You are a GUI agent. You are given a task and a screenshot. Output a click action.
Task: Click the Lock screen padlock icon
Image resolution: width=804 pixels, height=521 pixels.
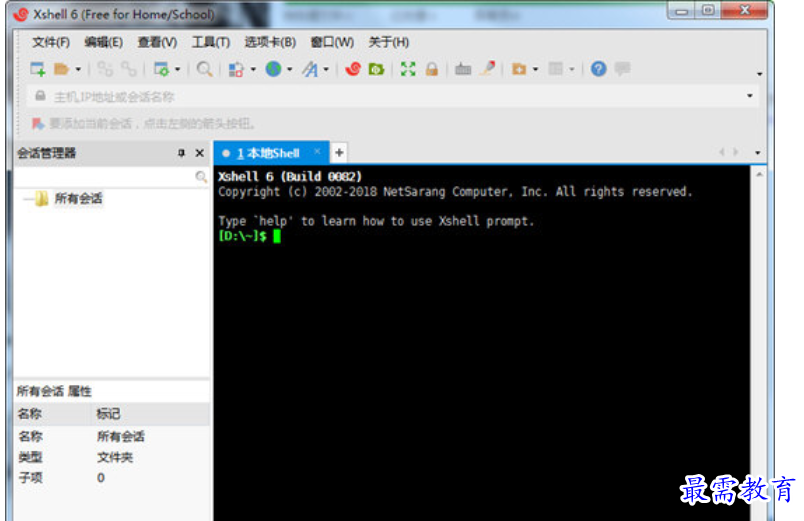[432, 69]
